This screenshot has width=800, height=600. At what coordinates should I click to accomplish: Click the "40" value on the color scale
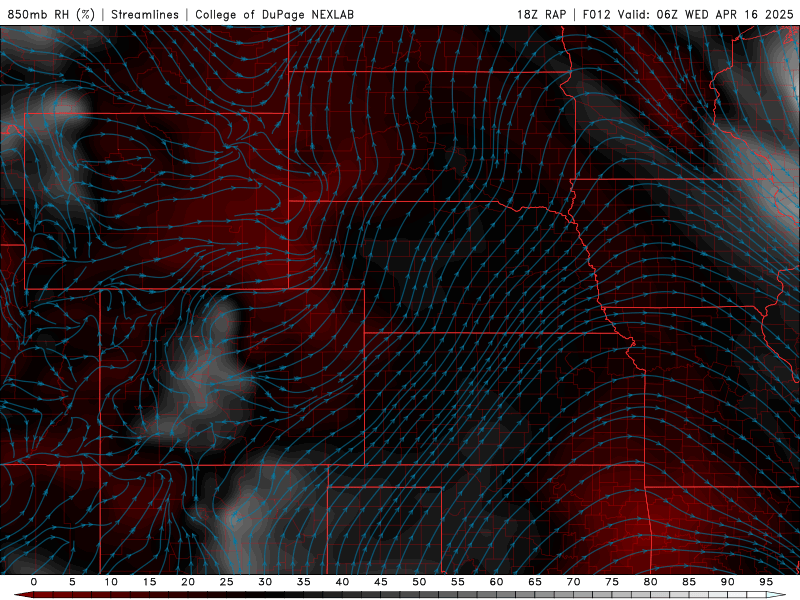pyautogui.click(x=342, y=582)
